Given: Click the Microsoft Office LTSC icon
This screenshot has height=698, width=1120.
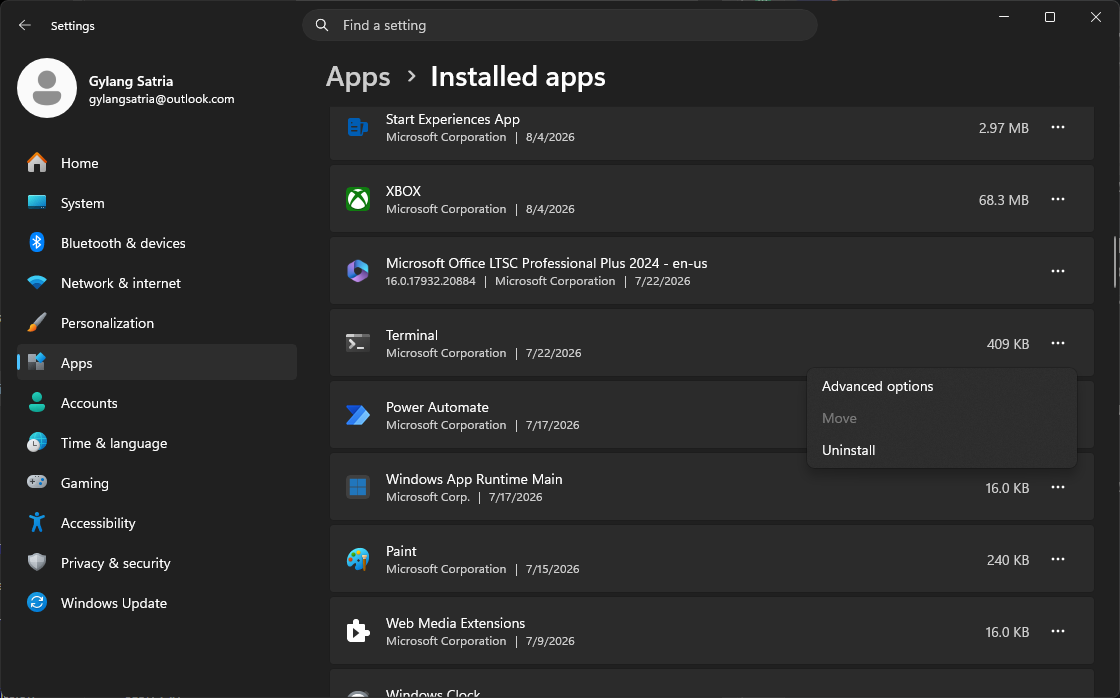Looking at the screenshot, I should click(358, 271).
